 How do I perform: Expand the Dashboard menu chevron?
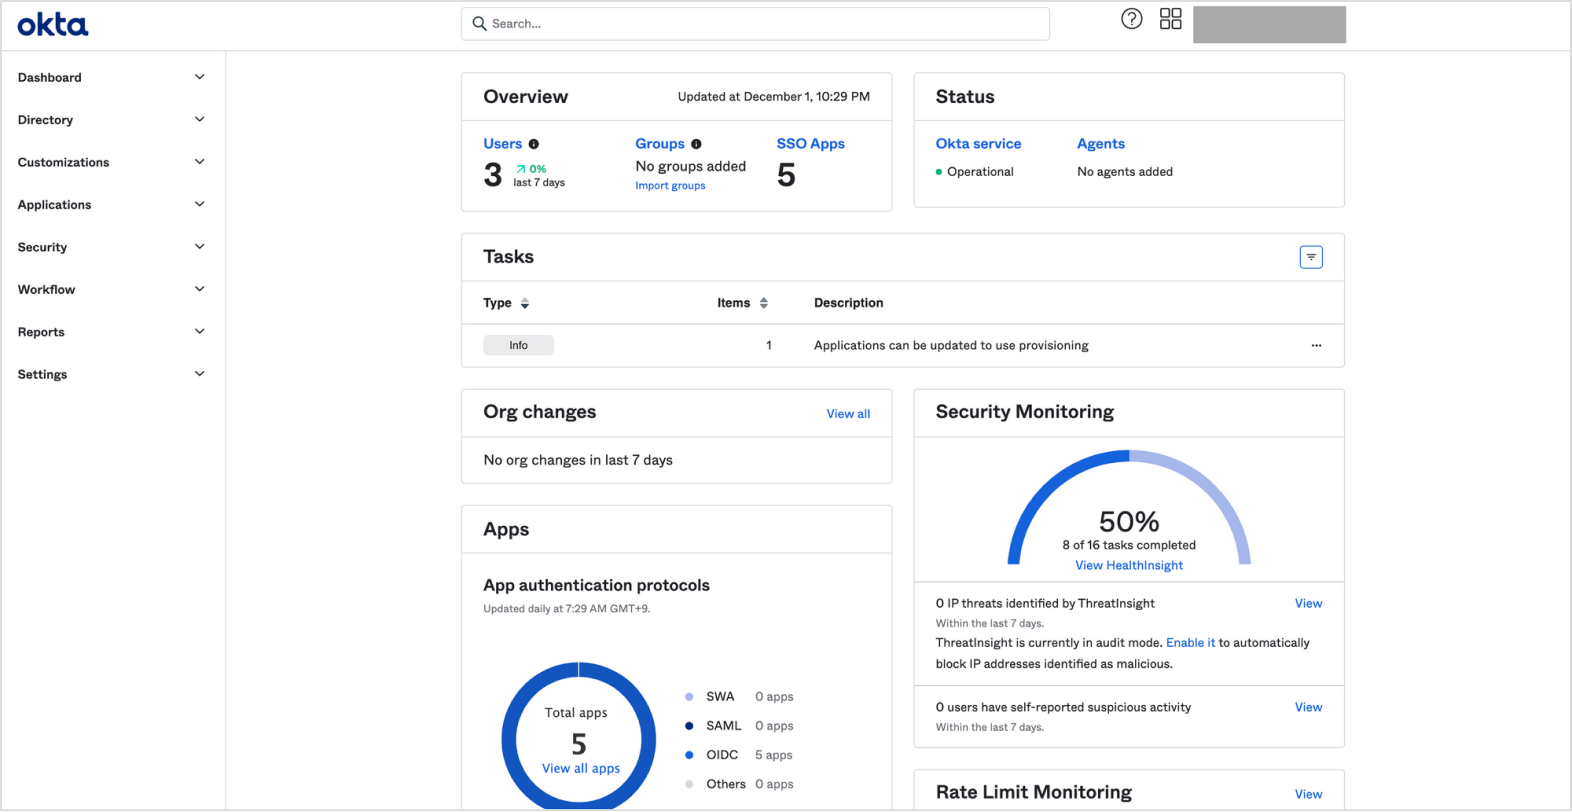point(199,77)
